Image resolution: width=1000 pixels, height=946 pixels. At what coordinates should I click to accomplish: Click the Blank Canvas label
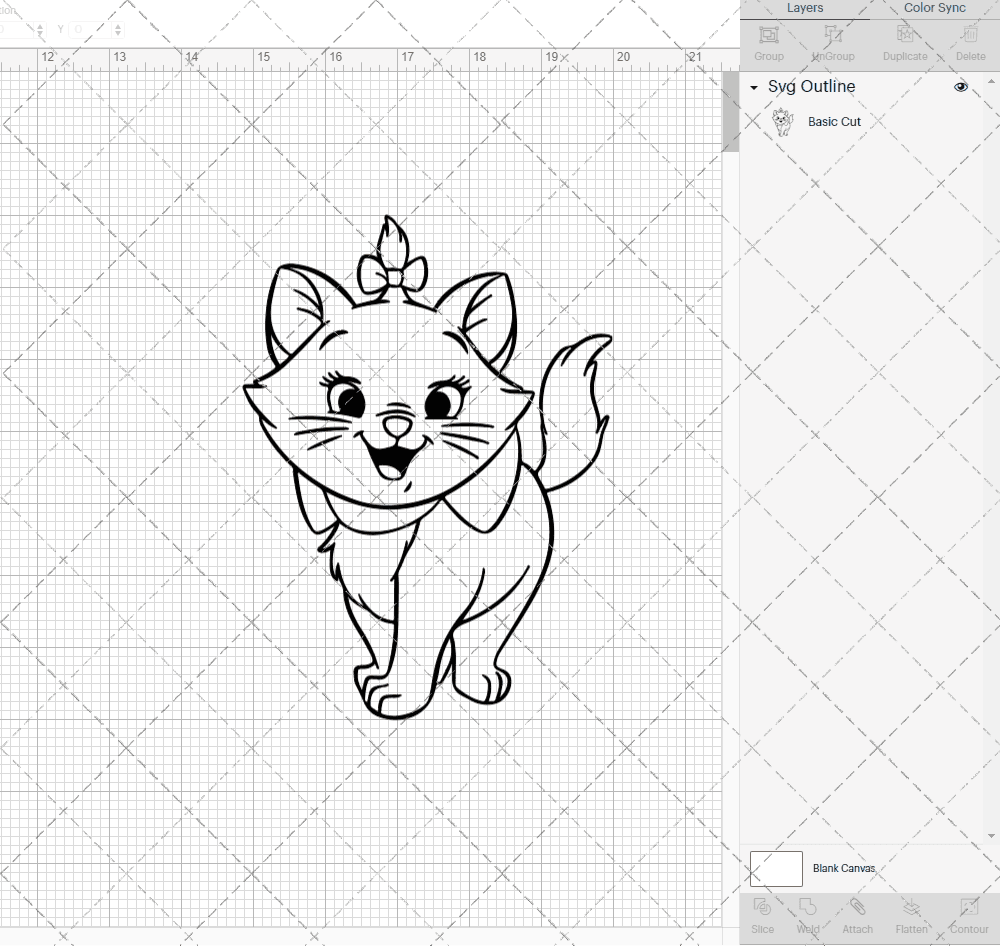[844, 868]
